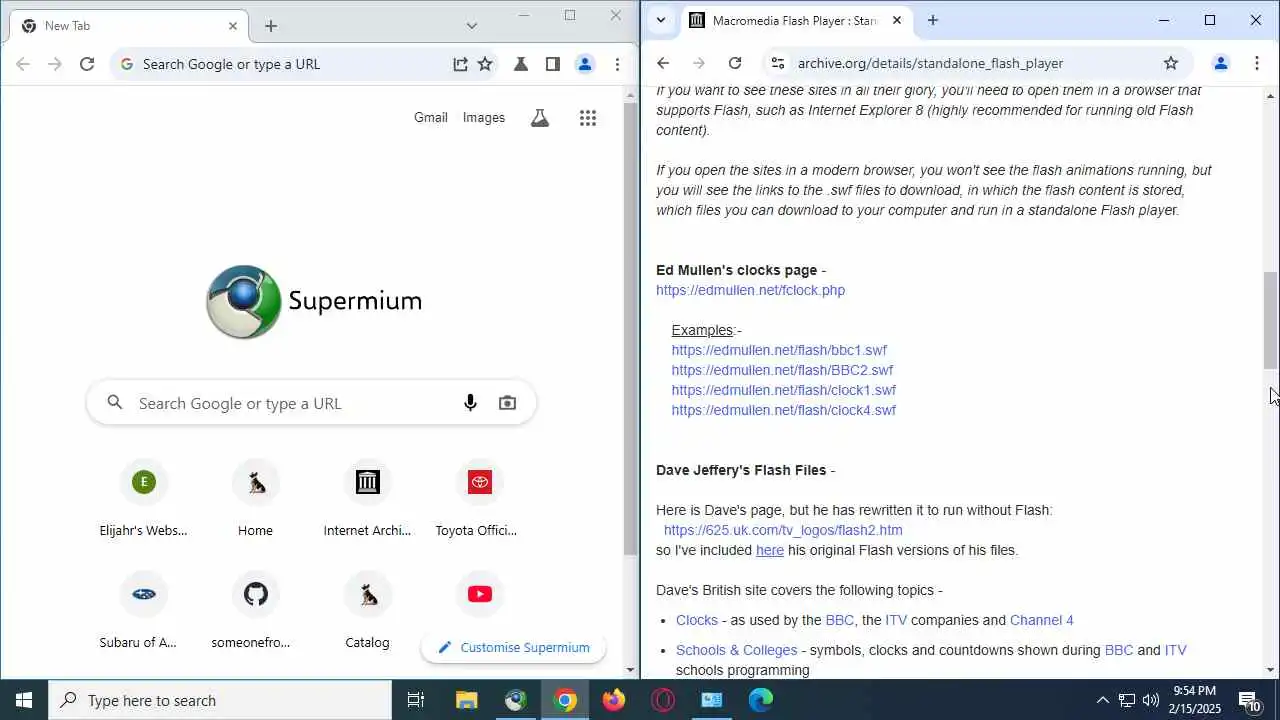Screen dimensions: 1280x720
Task: Close the New Tab tab
Action: point(233,26)
